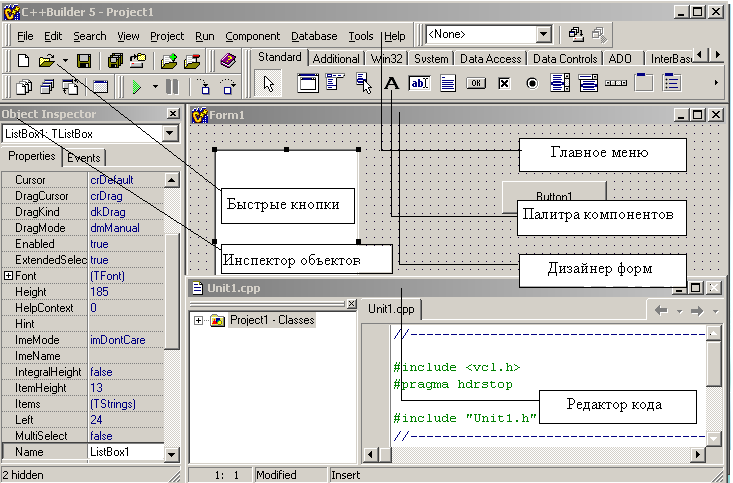Open the Project menu

pyautogui.click(x=167, y=36)
